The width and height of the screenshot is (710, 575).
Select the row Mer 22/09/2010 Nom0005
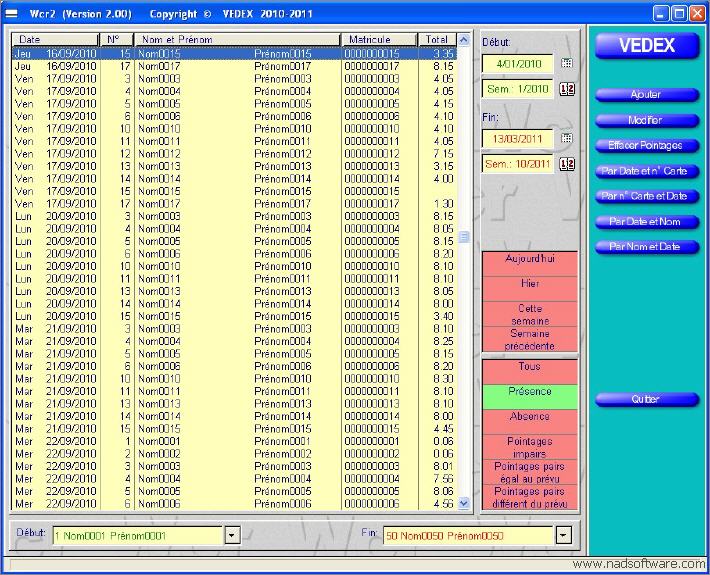pos(234,491)
